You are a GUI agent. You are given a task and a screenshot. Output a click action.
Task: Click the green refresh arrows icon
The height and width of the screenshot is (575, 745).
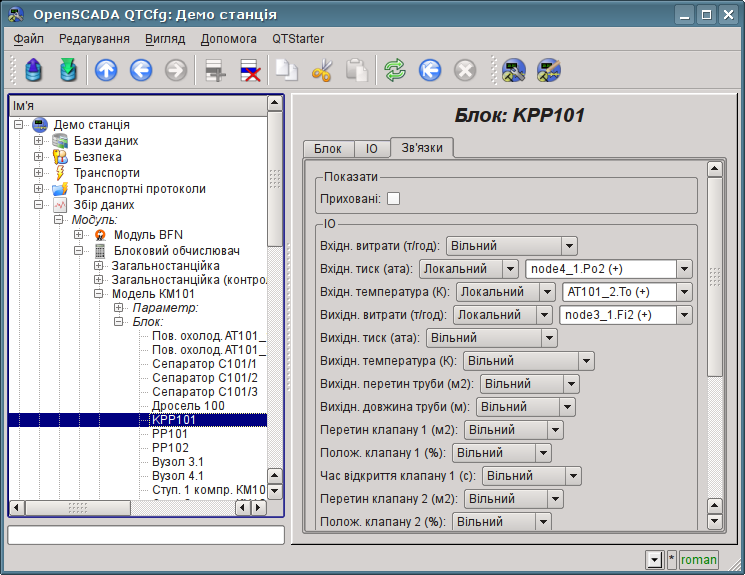click(x=396, y=70)
